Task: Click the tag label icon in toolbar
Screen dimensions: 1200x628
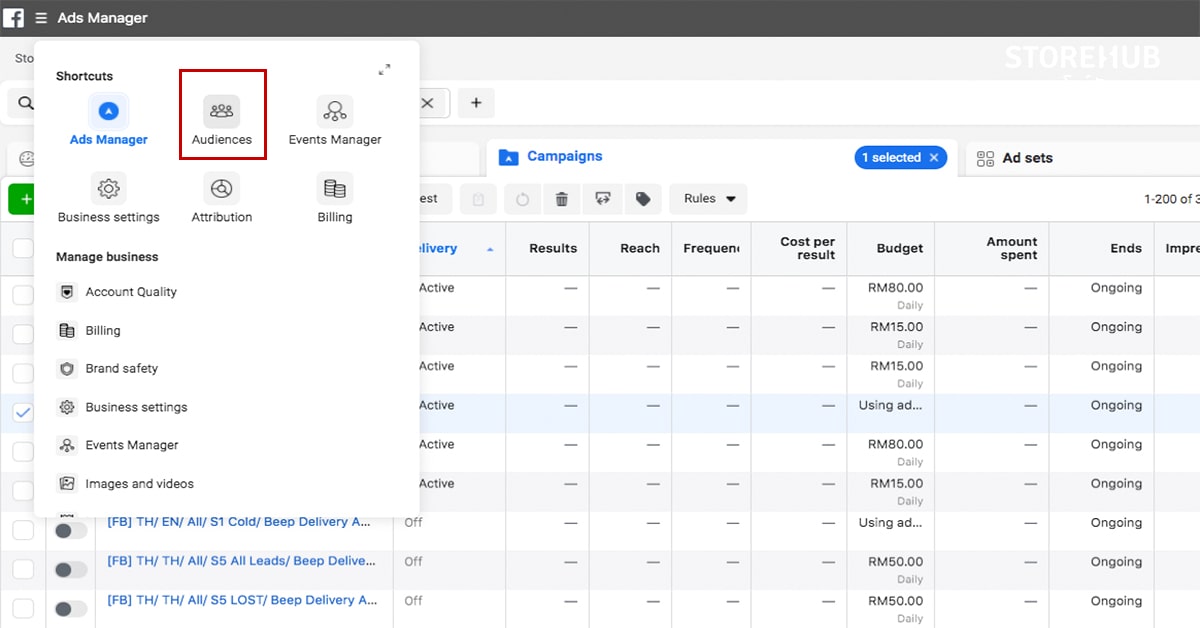Action: coord(643,199)
